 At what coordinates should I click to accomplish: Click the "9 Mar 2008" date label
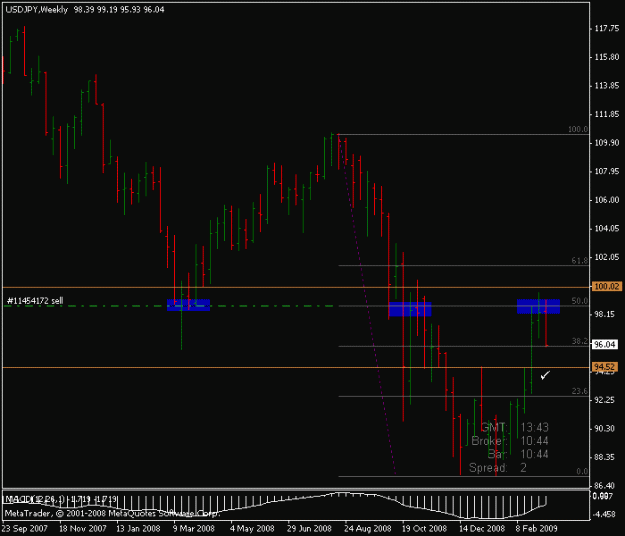[x=193, y=529]
